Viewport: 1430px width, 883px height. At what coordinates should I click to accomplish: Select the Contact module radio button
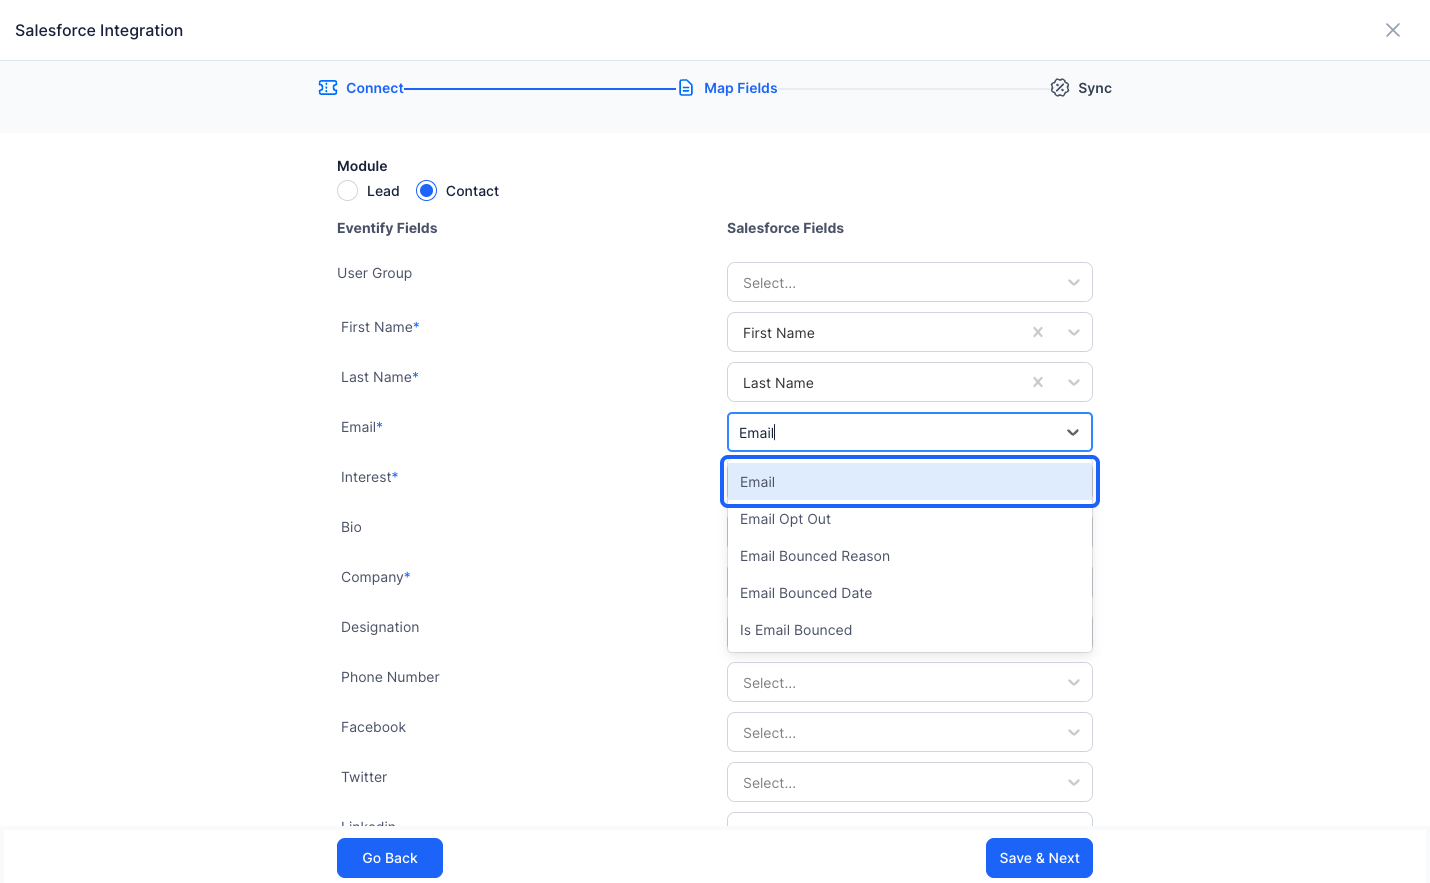tap(426, 191)
